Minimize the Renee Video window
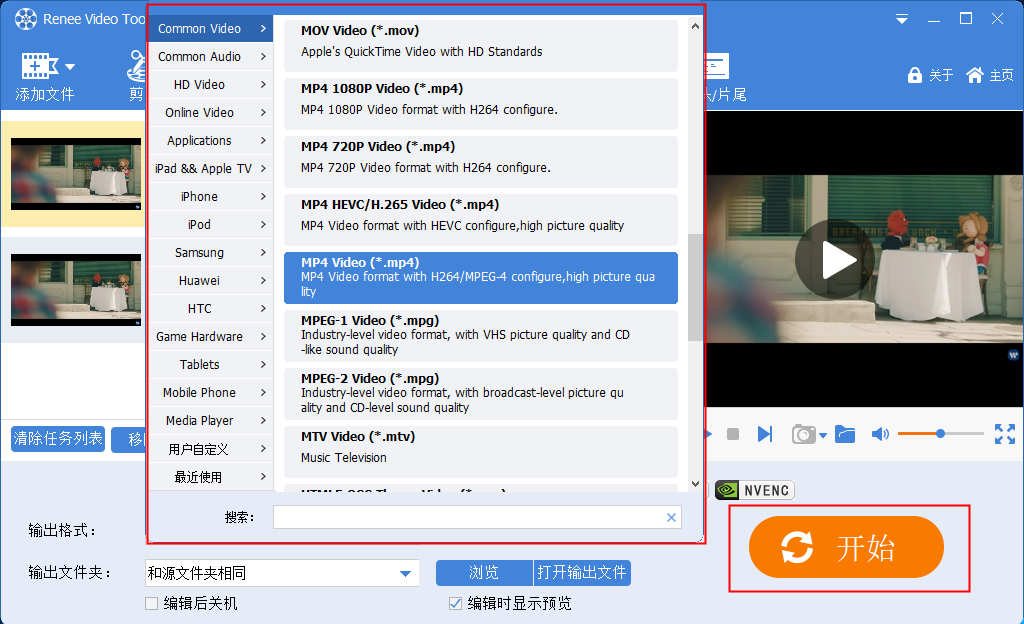 coord(934,20)
